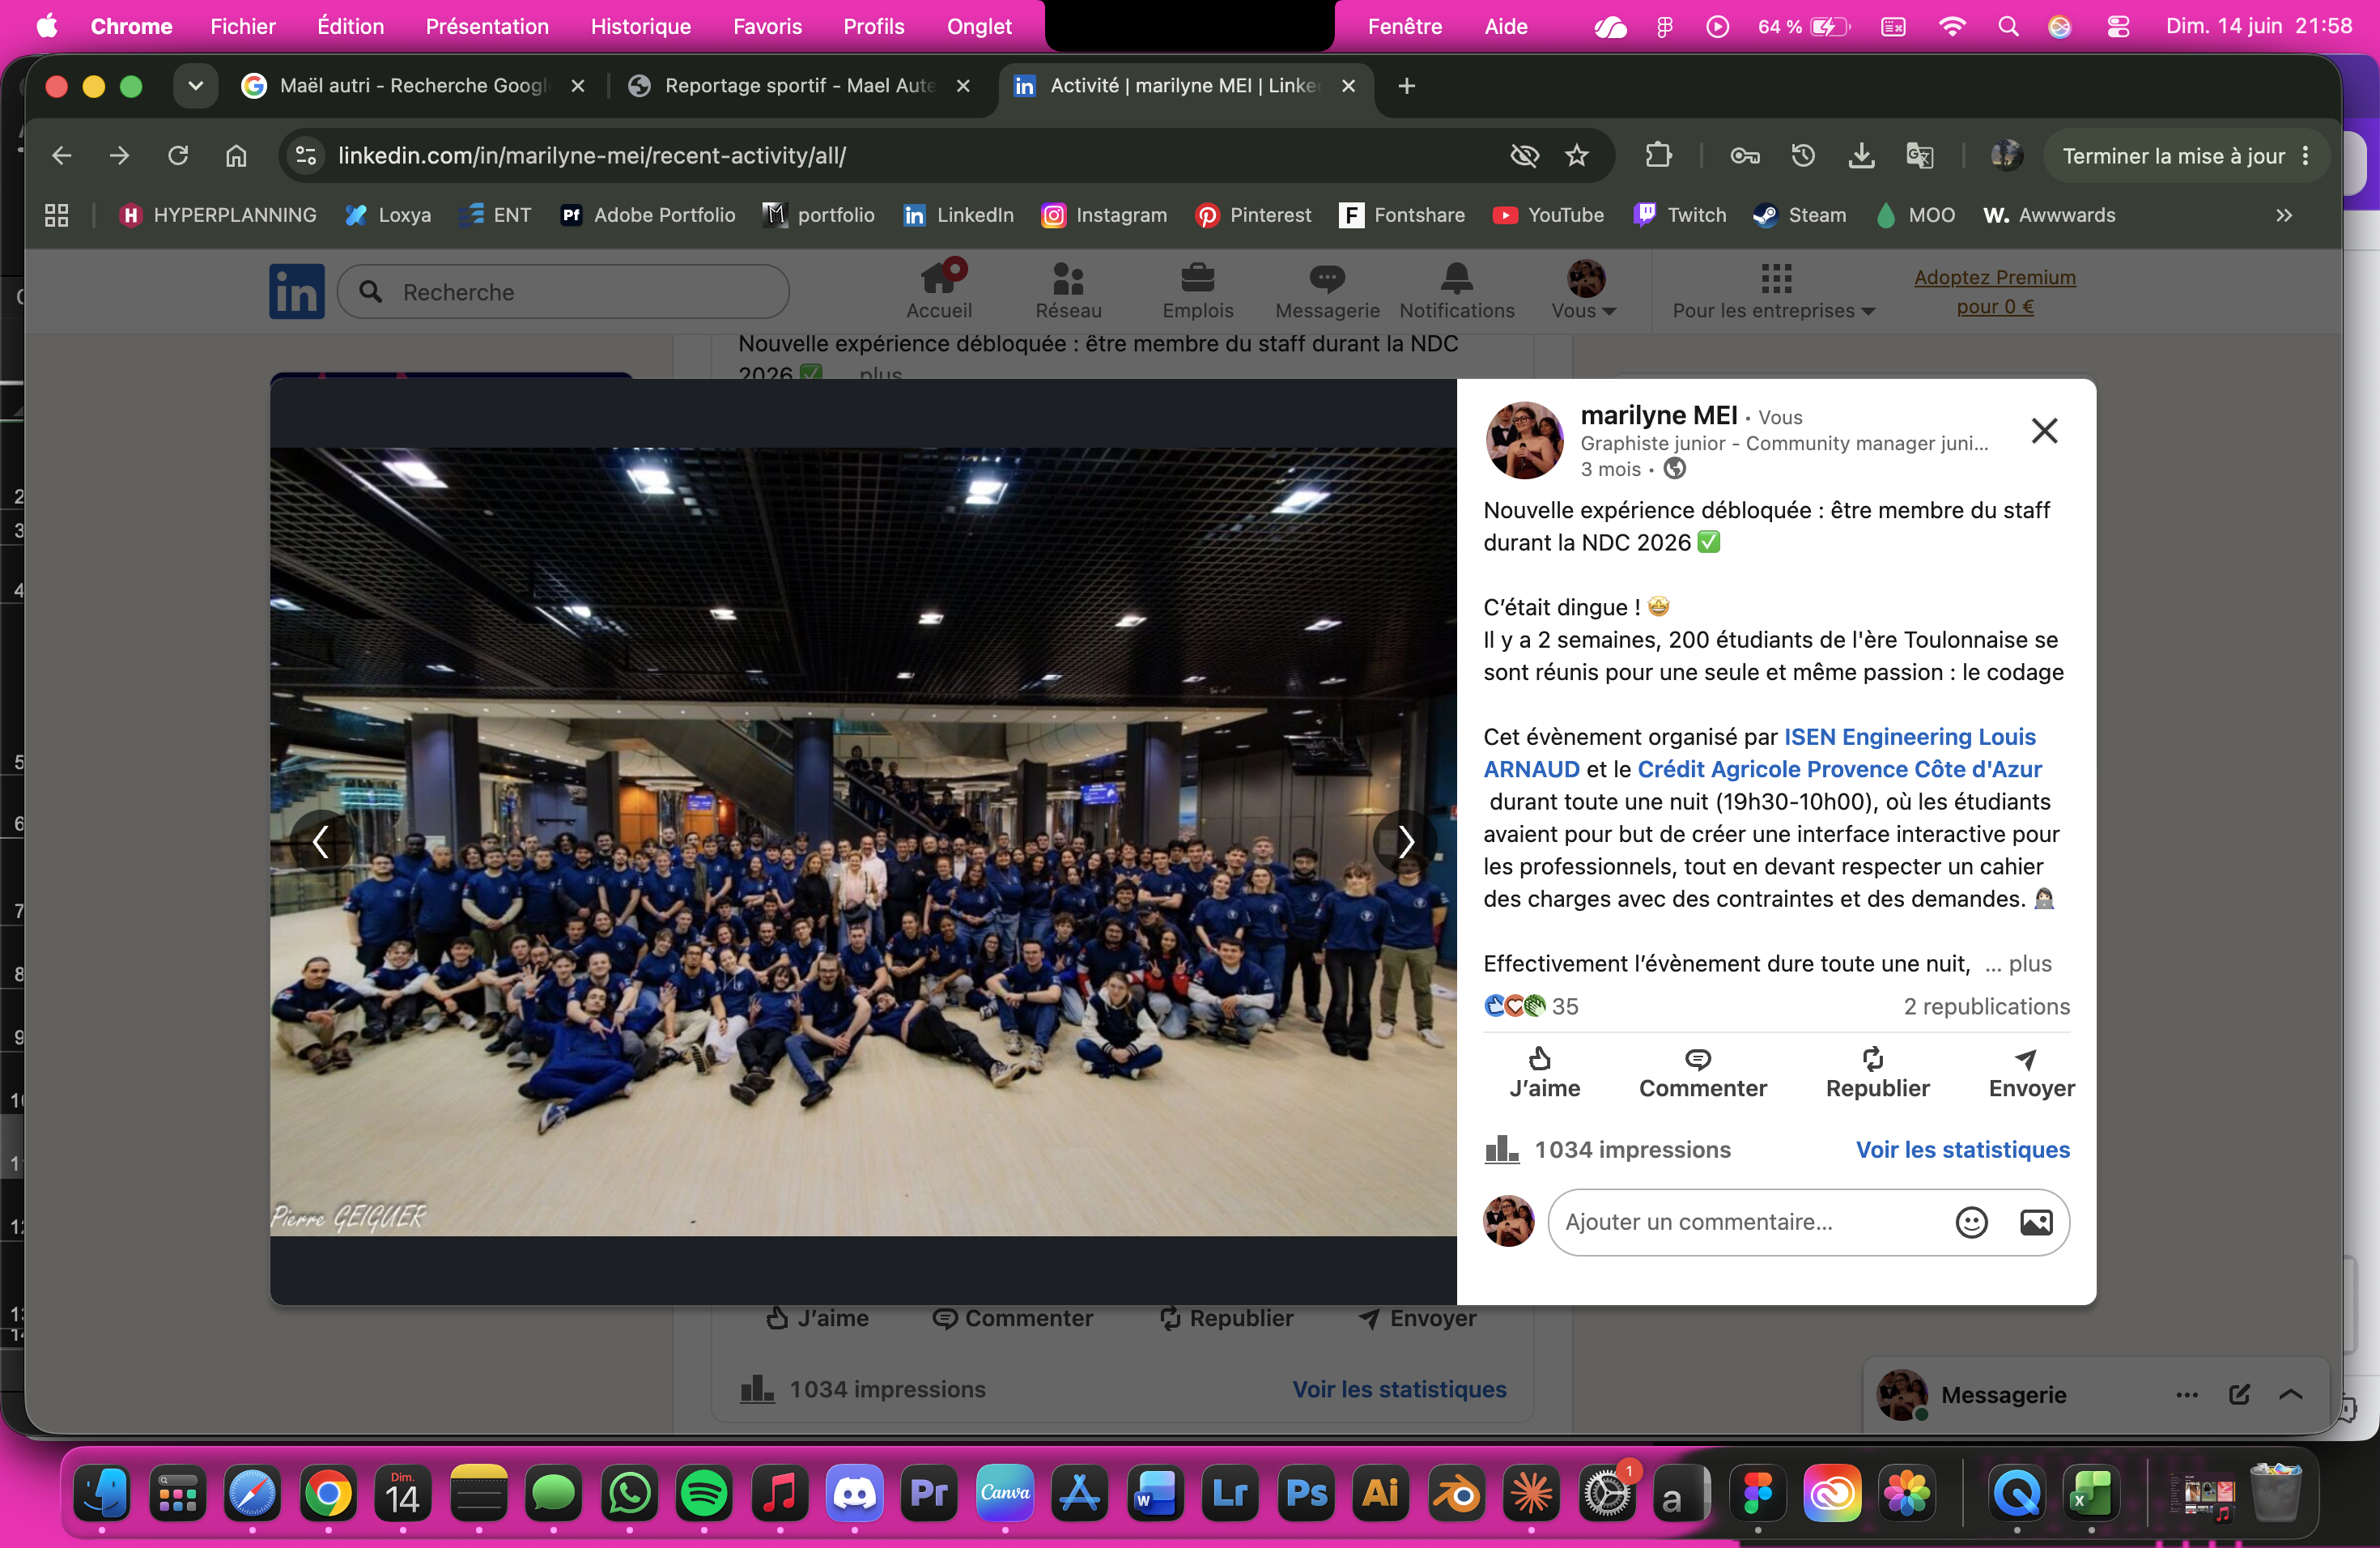Viewport: 2380px width, 1548px height.
Task: Open the Historique menu in the menu bar
Action: [640, 26]
